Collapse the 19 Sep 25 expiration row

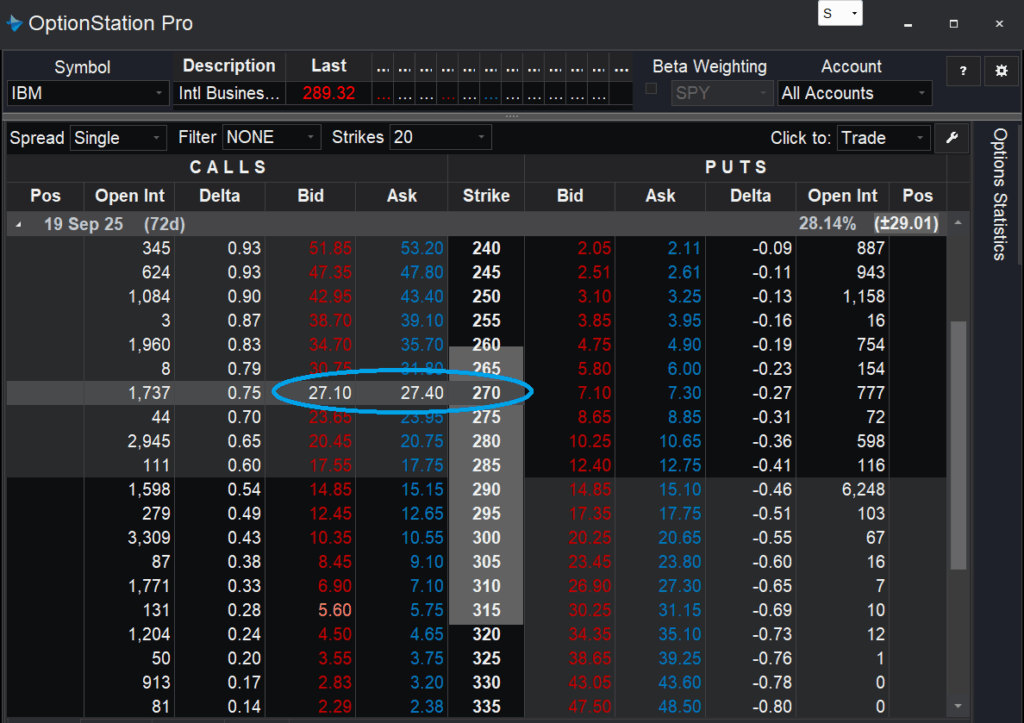click(19, 225)
